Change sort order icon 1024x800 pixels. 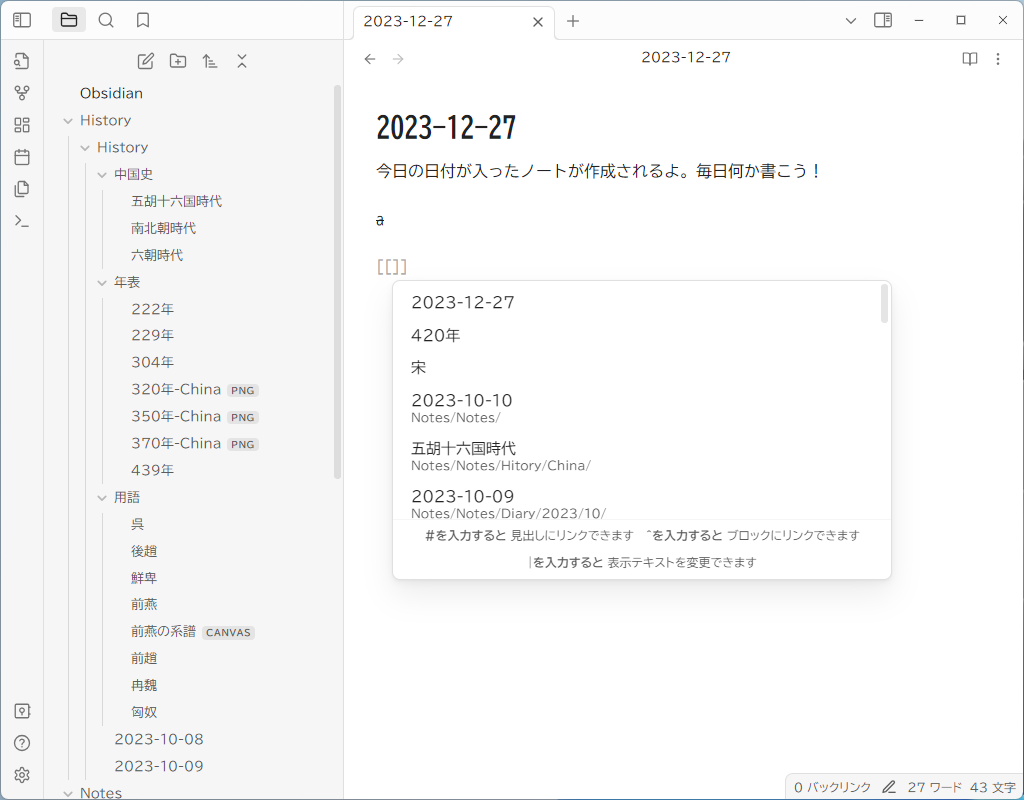point(210,61)
